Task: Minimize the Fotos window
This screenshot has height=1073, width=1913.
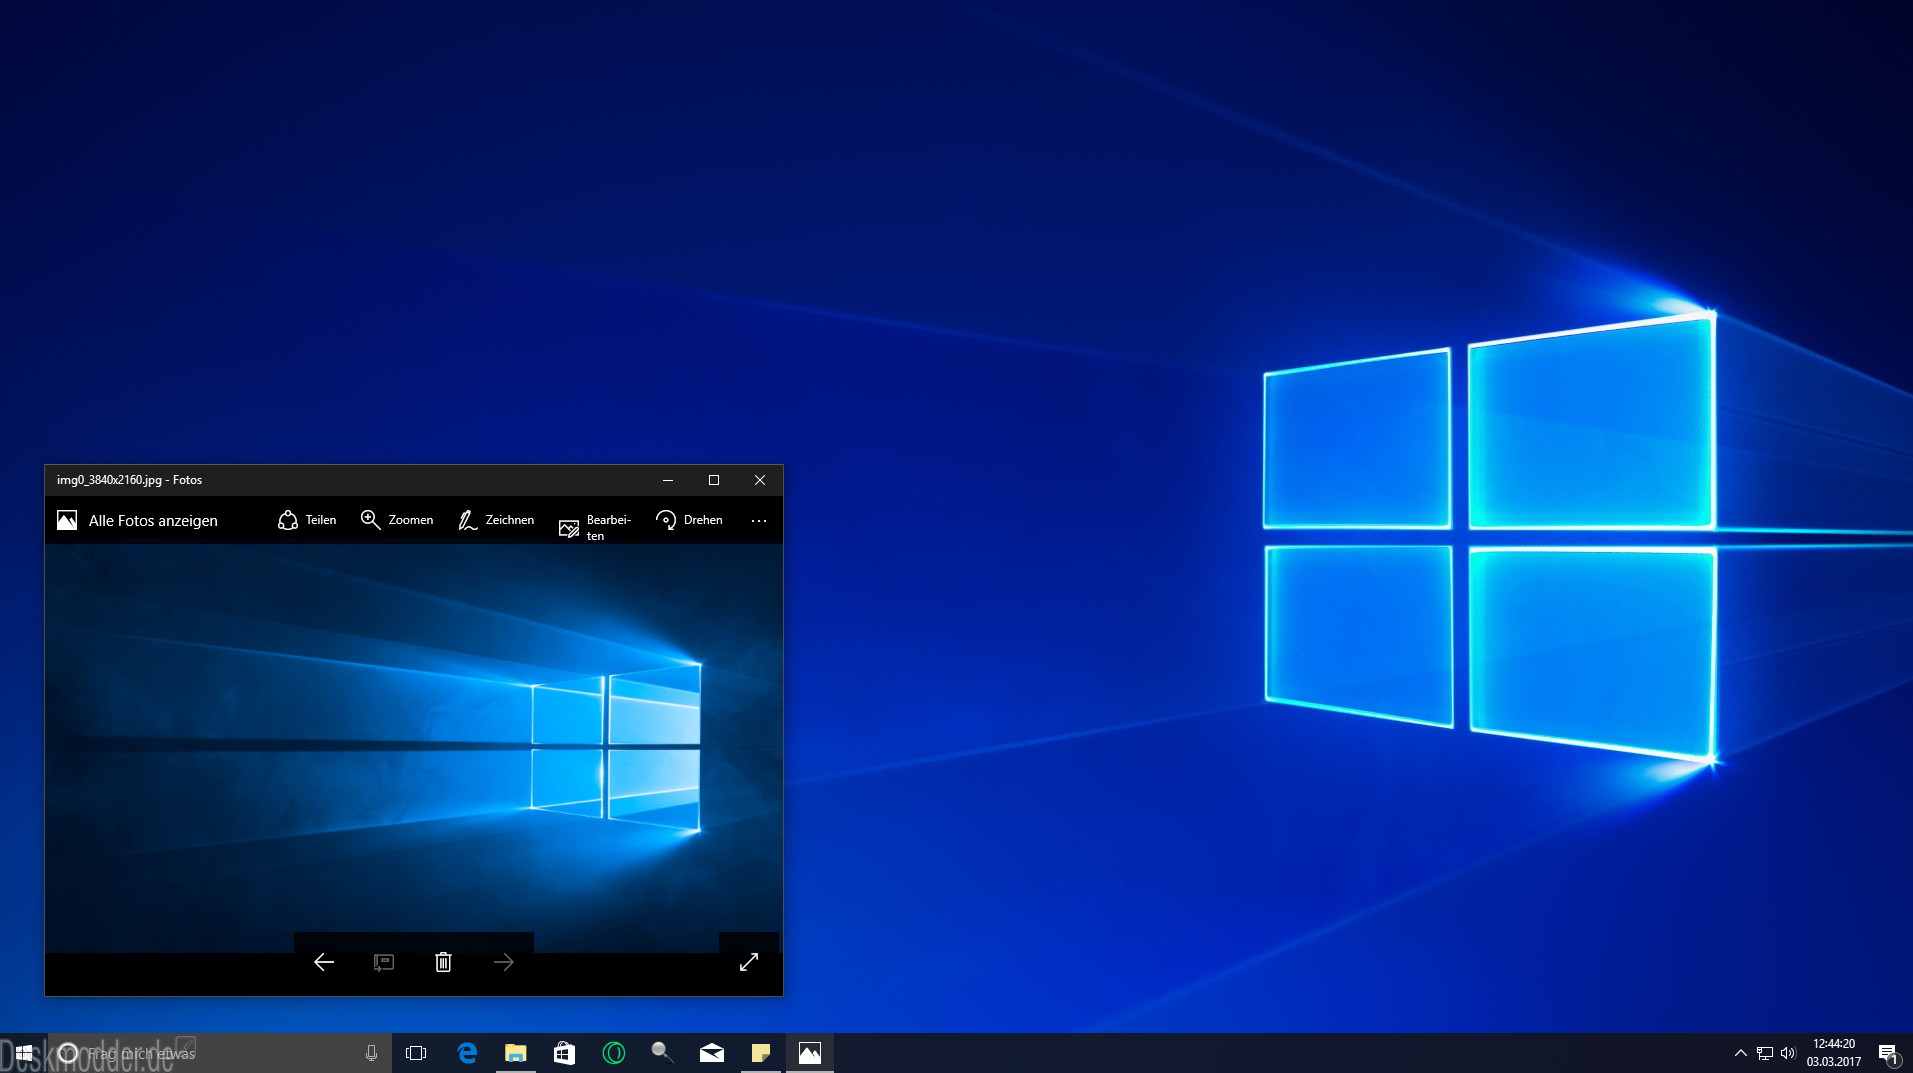Action: point(668,480)
